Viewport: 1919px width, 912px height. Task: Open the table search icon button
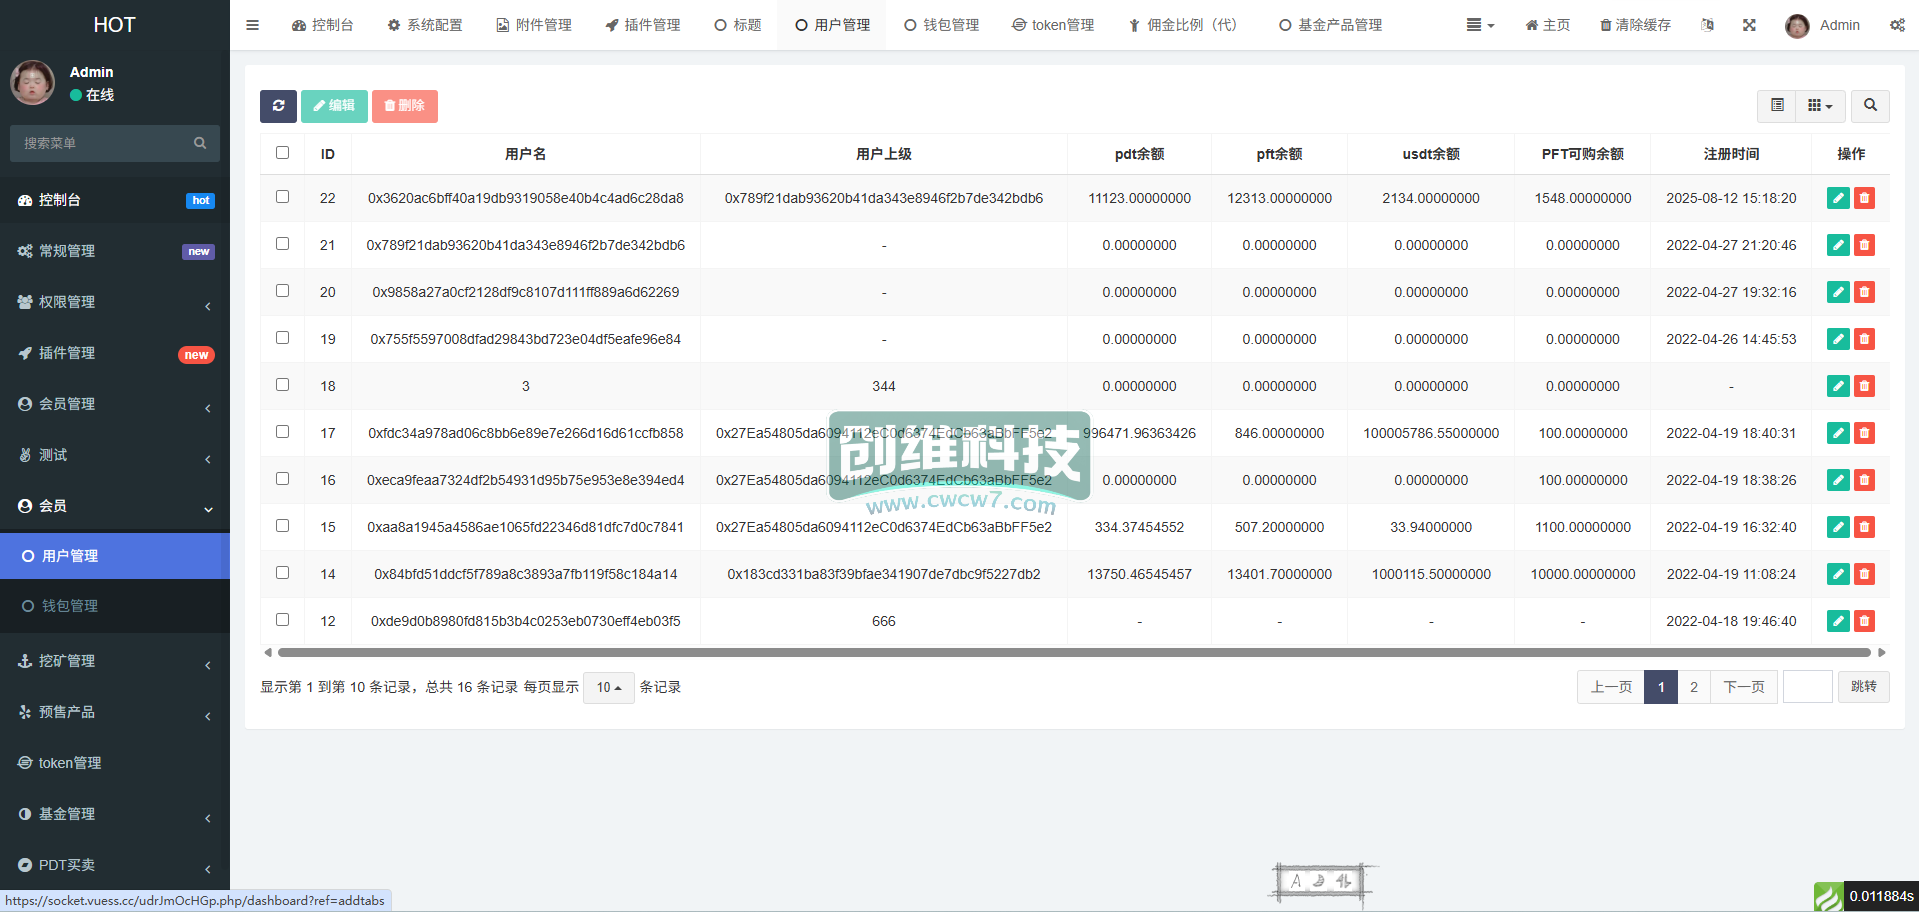pyautogui.click(x=1870, y=105)
